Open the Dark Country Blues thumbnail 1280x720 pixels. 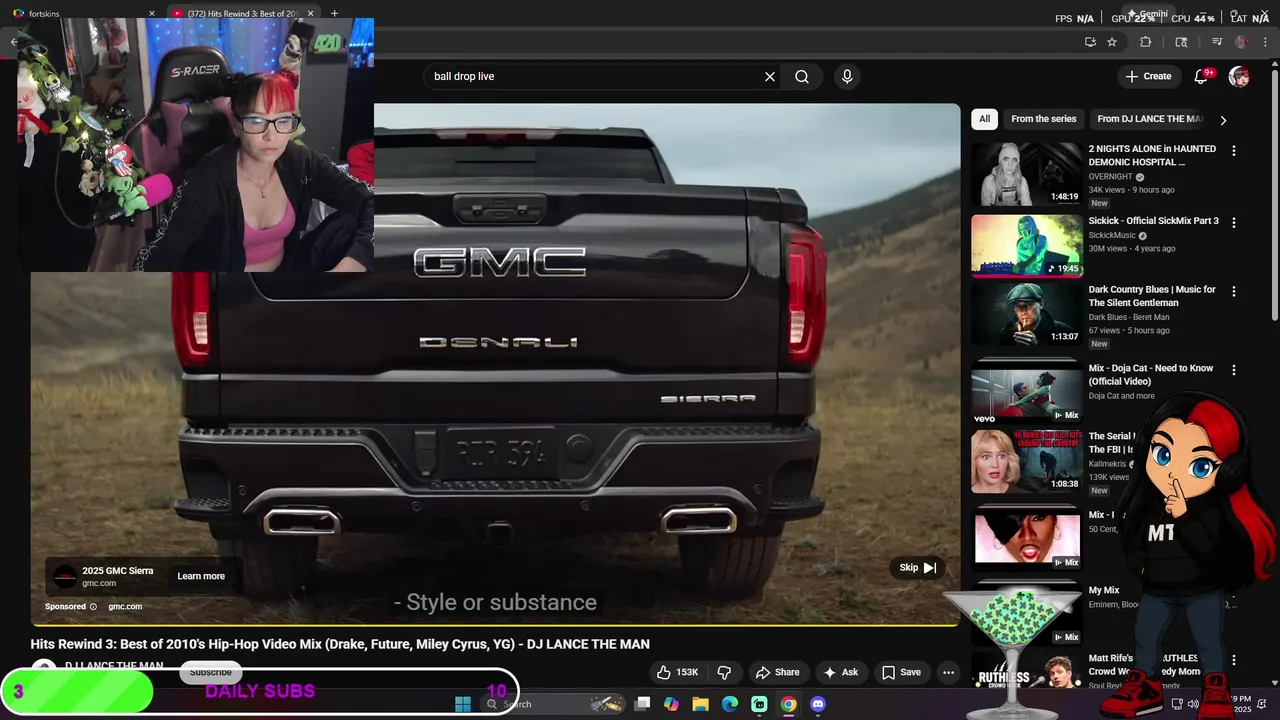(x=1026, y=315)
